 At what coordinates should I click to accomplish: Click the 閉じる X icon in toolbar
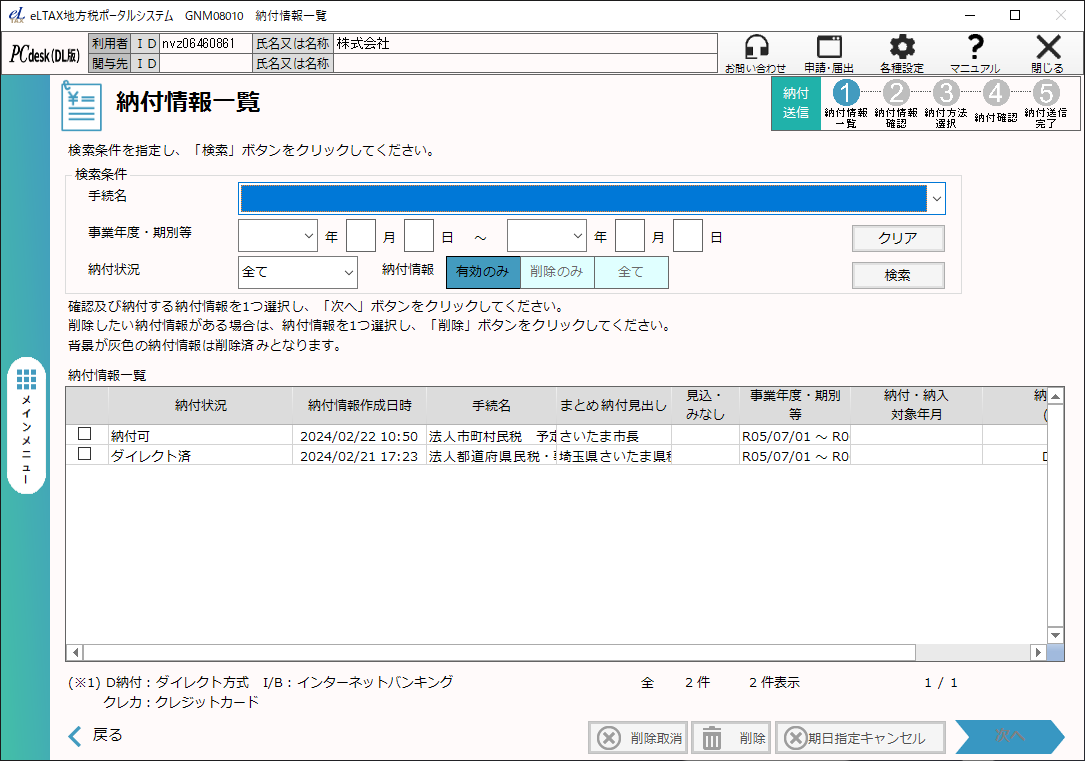1048,53
